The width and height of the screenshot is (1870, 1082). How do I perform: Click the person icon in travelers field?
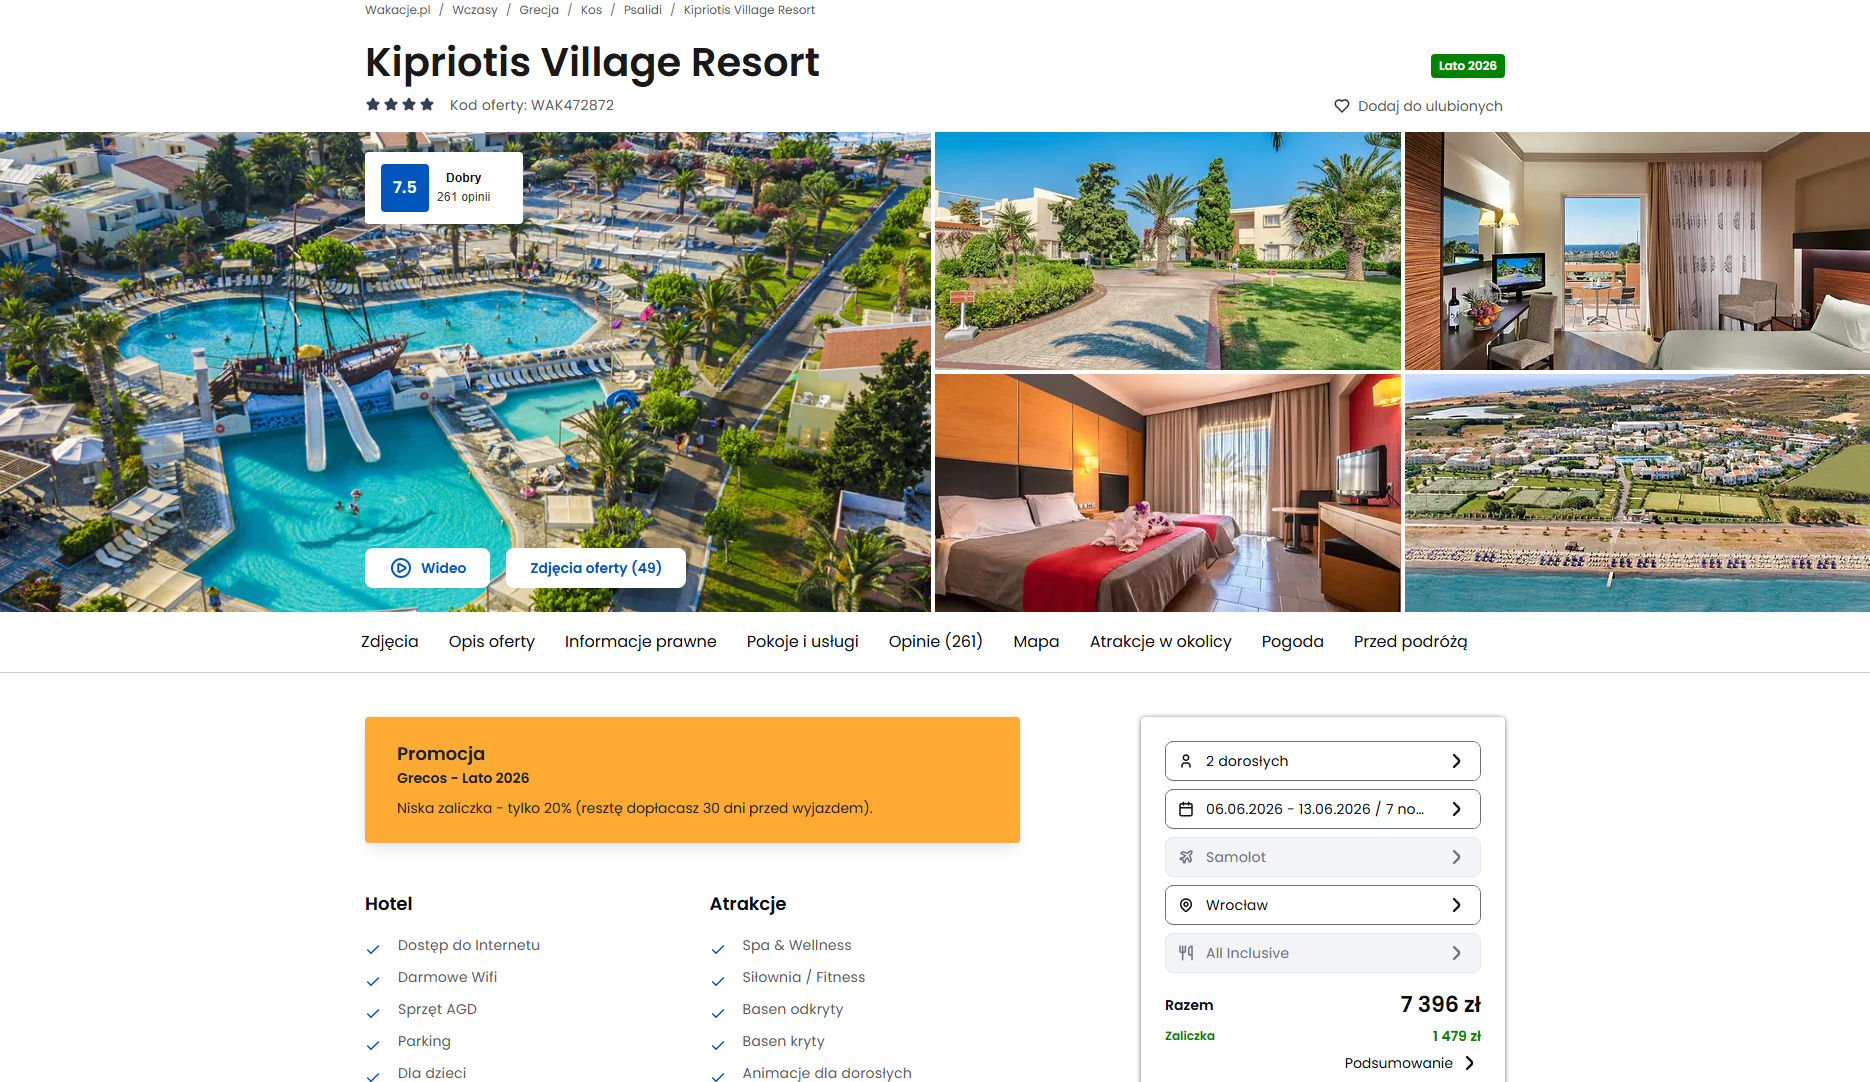point(1186,761)
